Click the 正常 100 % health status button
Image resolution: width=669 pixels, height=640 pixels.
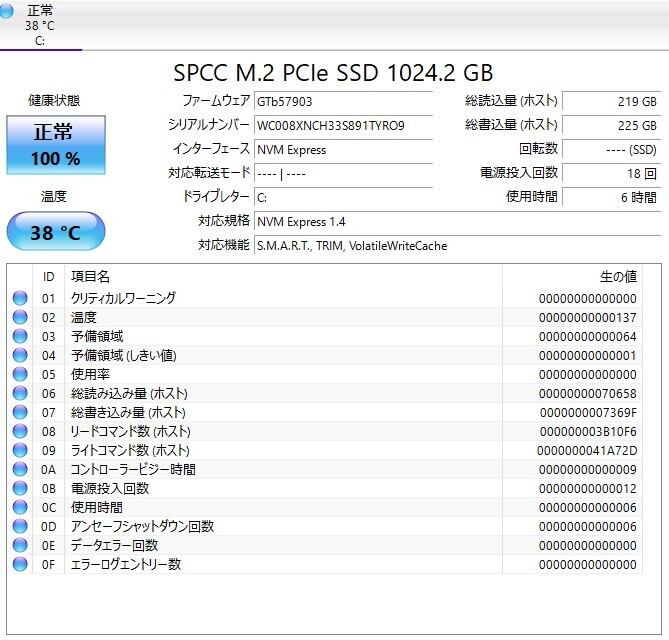coord(56,144)
